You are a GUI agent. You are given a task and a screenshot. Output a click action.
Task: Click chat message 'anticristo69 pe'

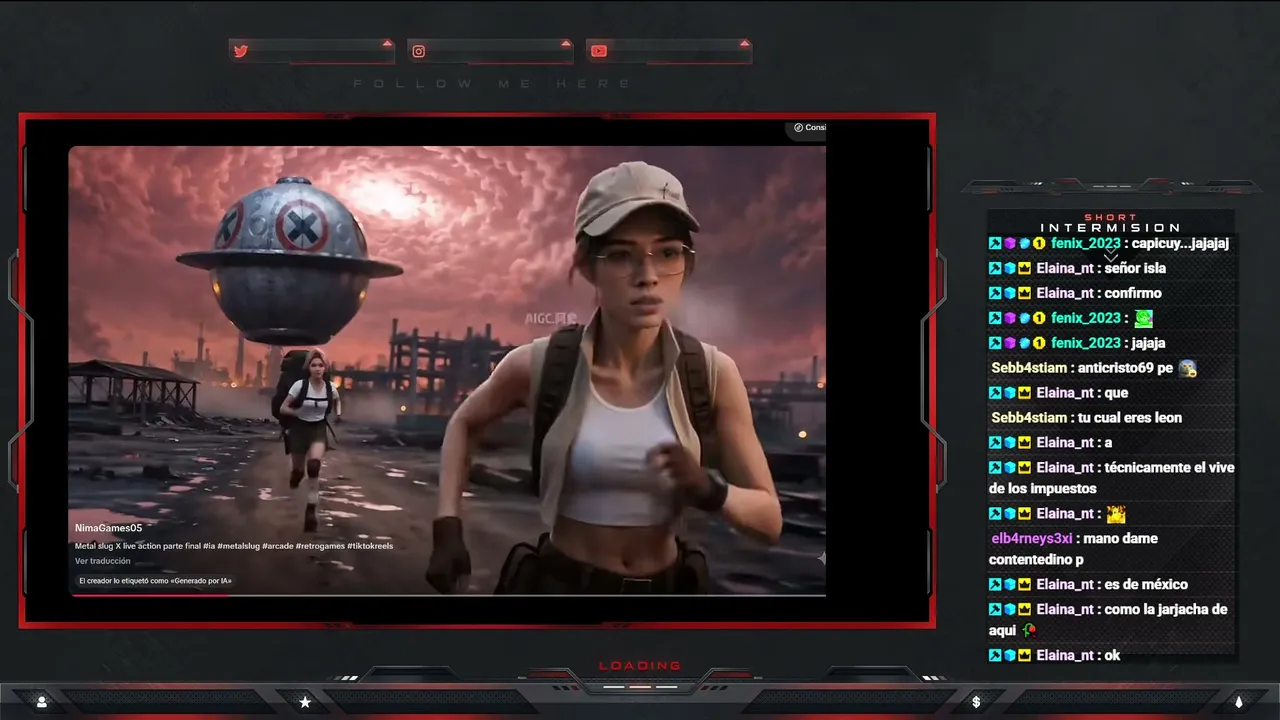coord(1125,368)
